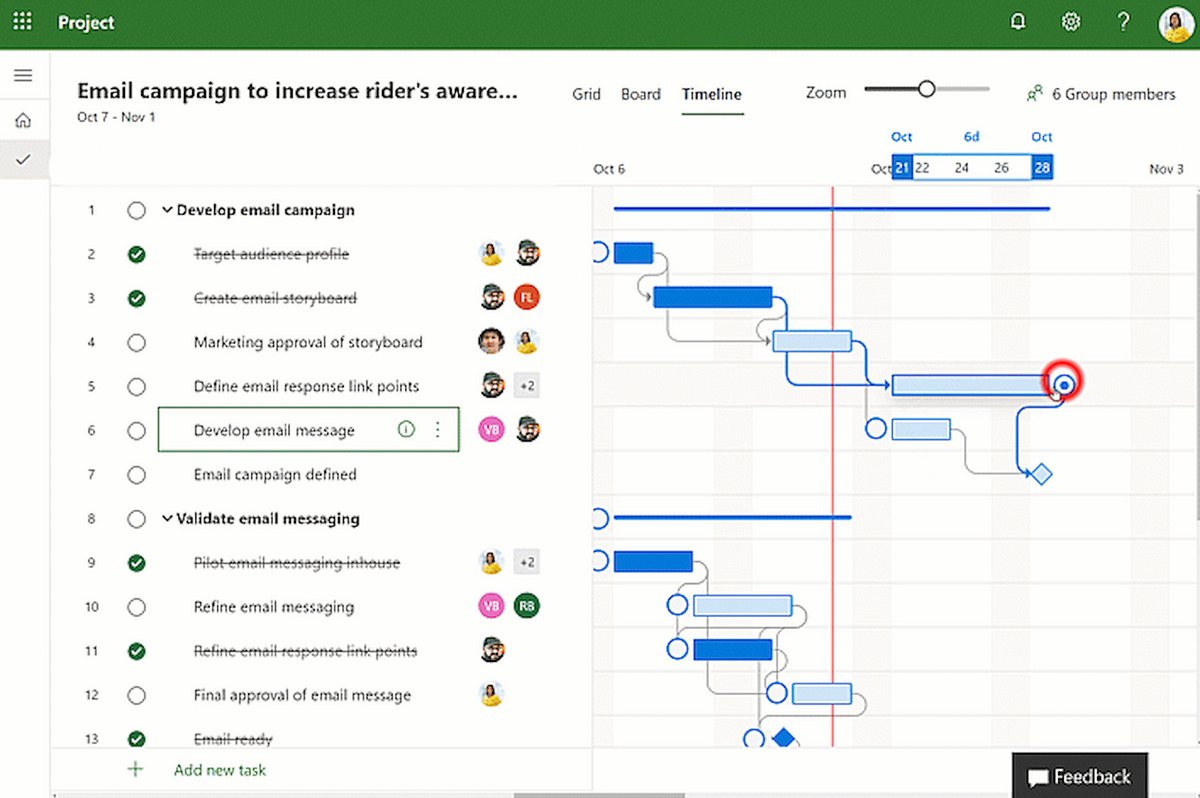
Task: Switch to the Board view tab
Action: 641,94
